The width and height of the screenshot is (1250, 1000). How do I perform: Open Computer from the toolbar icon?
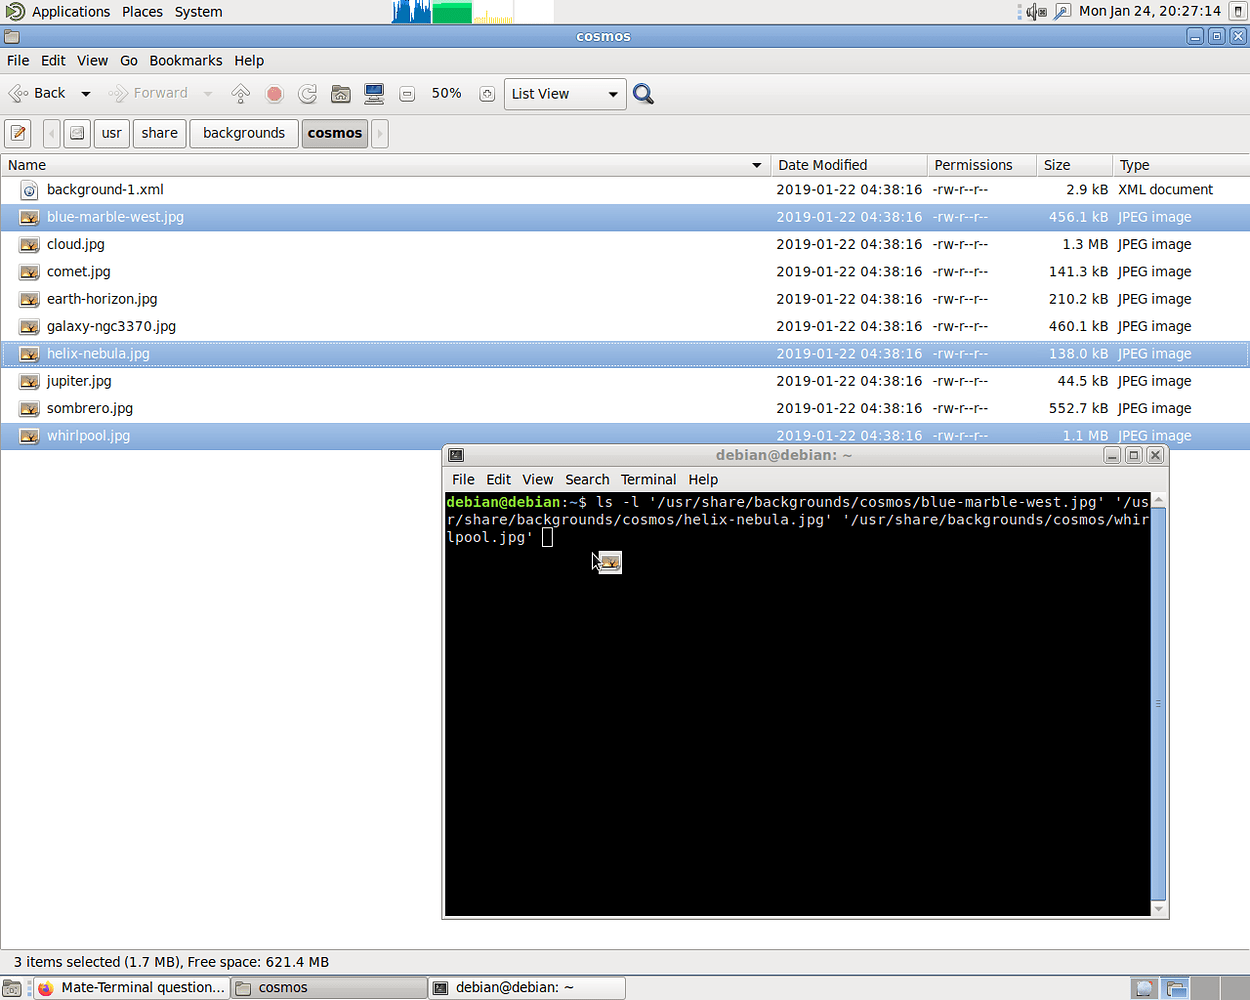[x=373, y=93]
